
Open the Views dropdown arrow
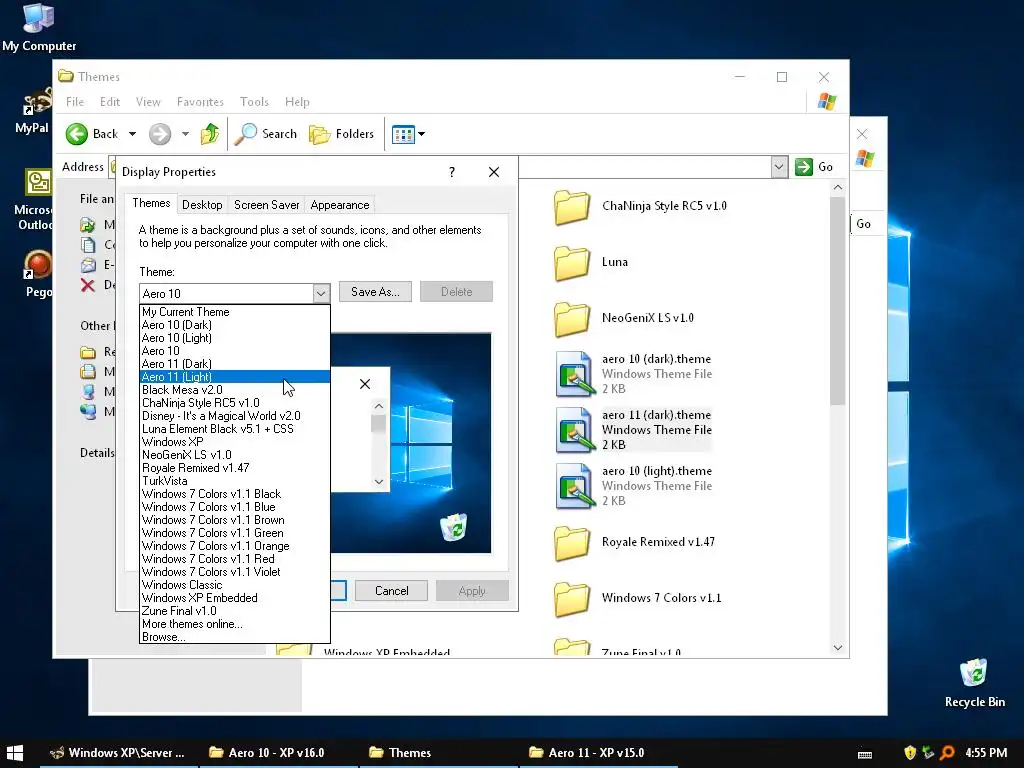pyautogui.click(x=421, y=134)
